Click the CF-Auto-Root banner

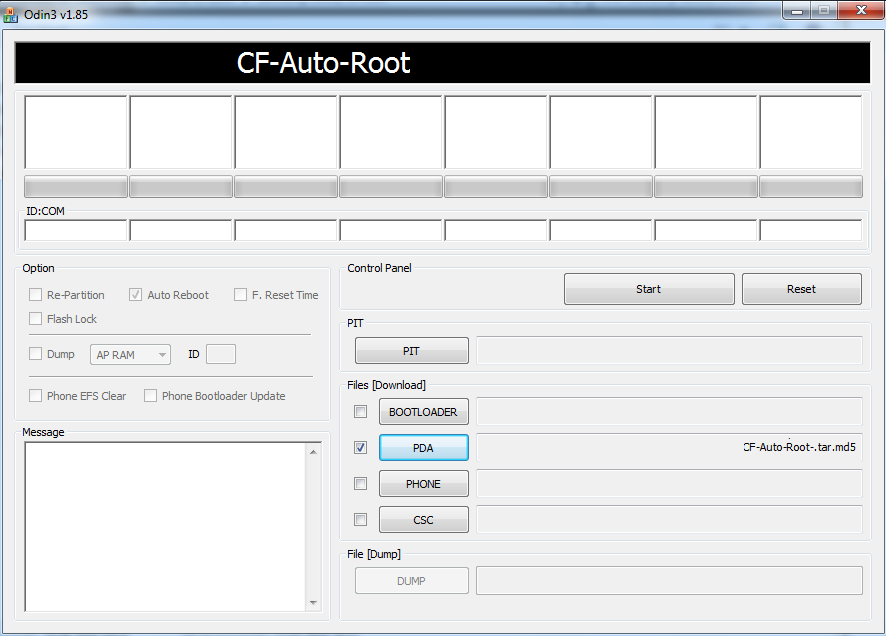pos(442,63)
